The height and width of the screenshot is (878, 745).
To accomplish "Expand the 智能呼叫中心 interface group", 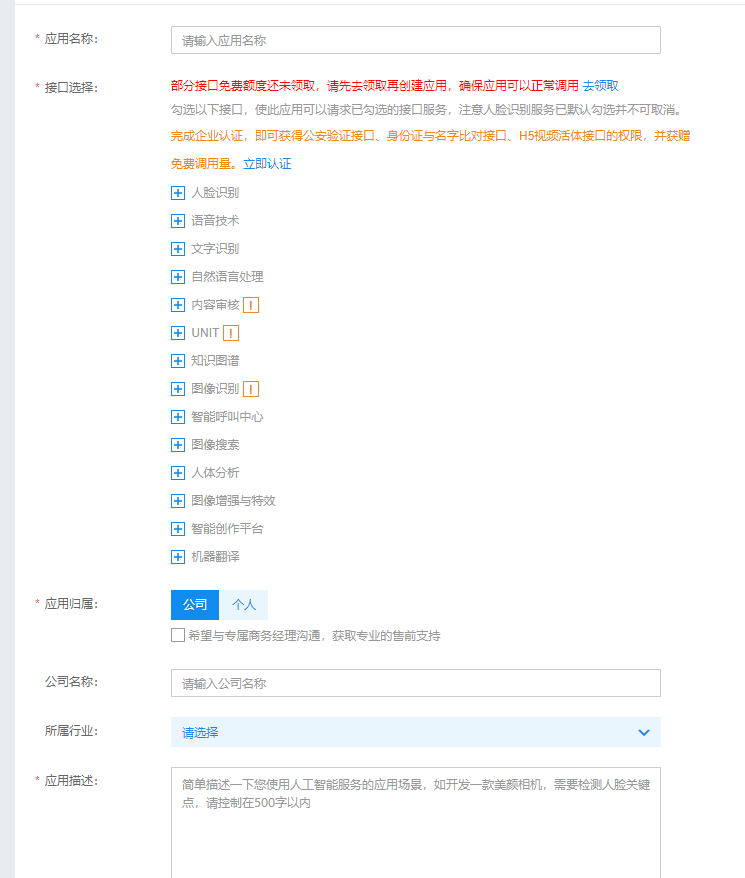I will (178, 417).
